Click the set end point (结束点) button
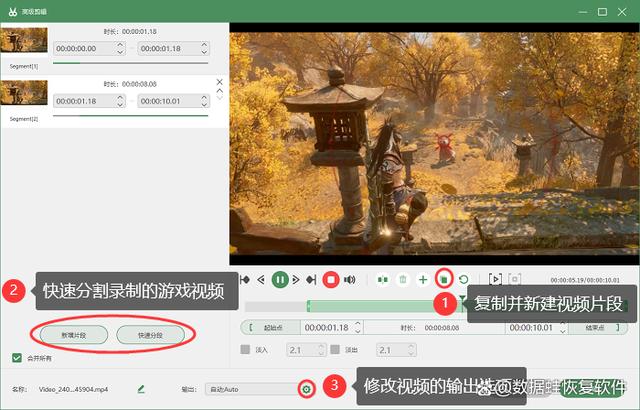This screenshot has height=410, width=640. tap(598, 328)
